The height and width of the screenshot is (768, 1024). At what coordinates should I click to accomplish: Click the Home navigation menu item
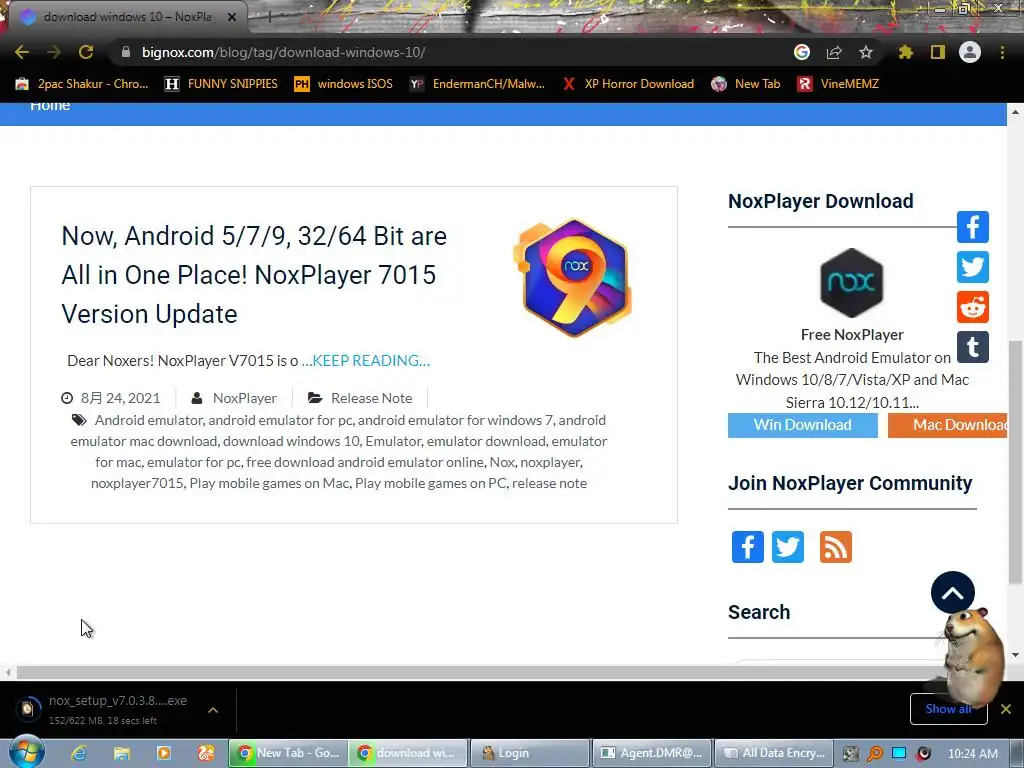[50, 106]
